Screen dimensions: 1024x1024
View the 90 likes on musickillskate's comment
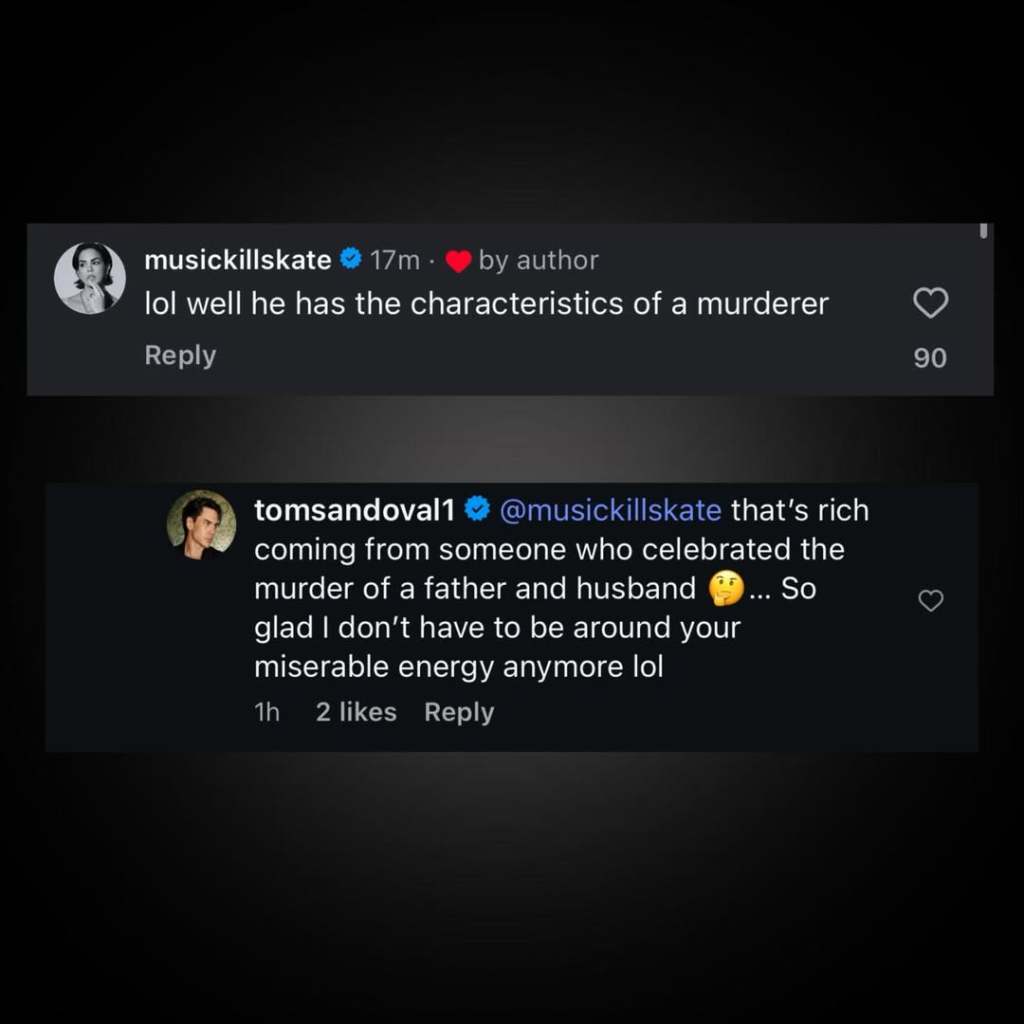pos(929,357)
